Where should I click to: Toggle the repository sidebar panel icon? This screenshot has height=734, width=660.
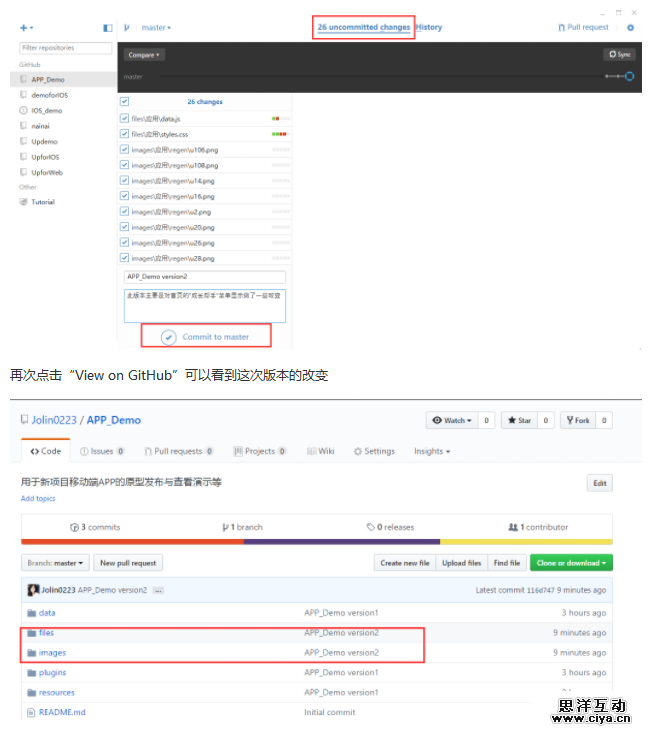(x=108, y=28)
